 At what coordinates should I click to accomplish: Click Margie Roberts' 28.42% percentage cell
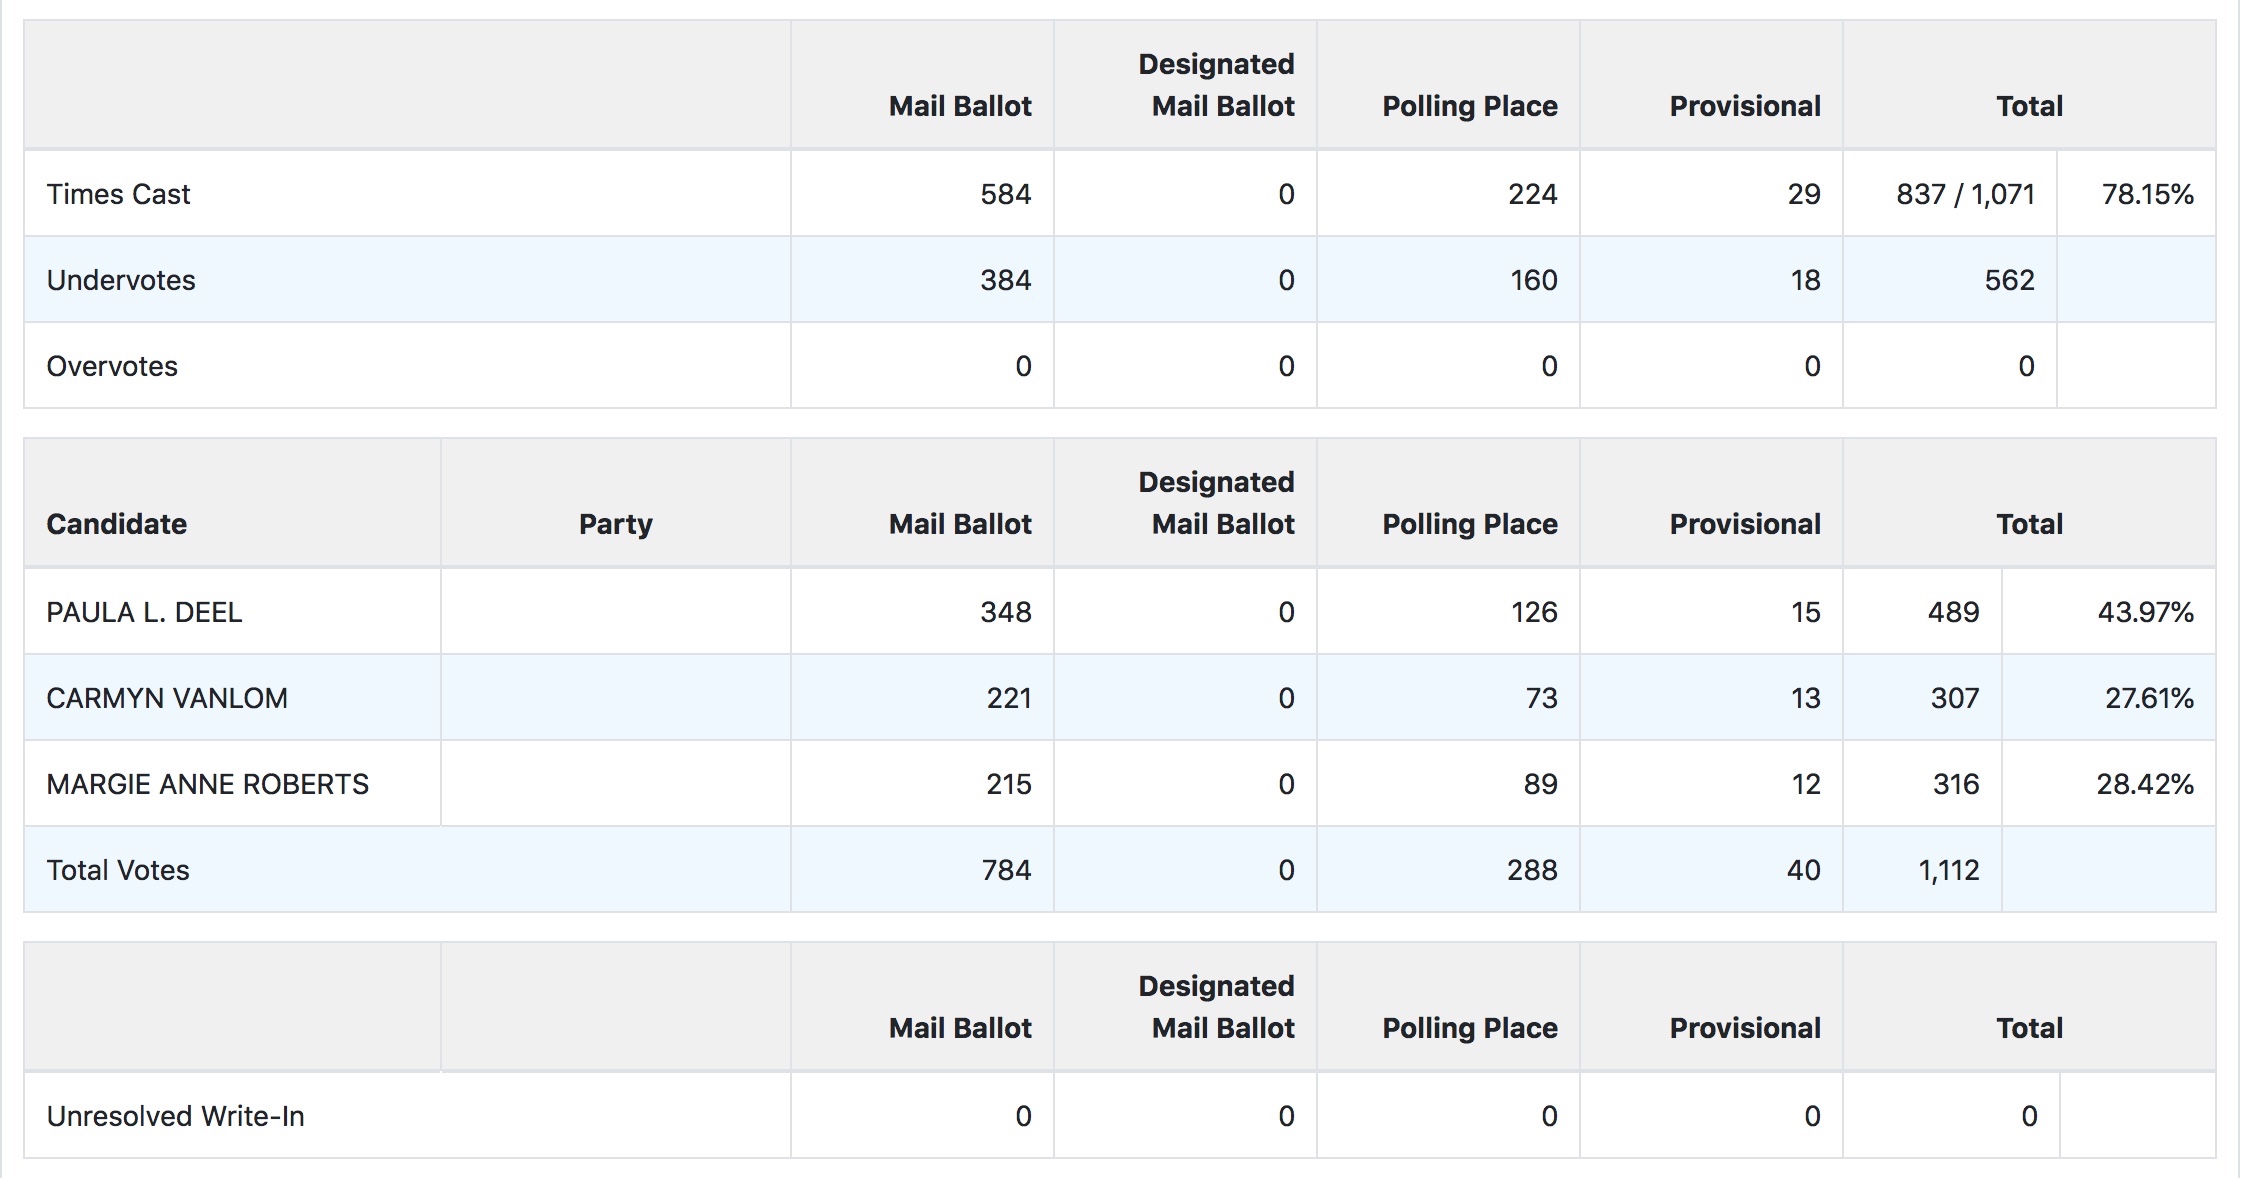(x=2145, y=784)
